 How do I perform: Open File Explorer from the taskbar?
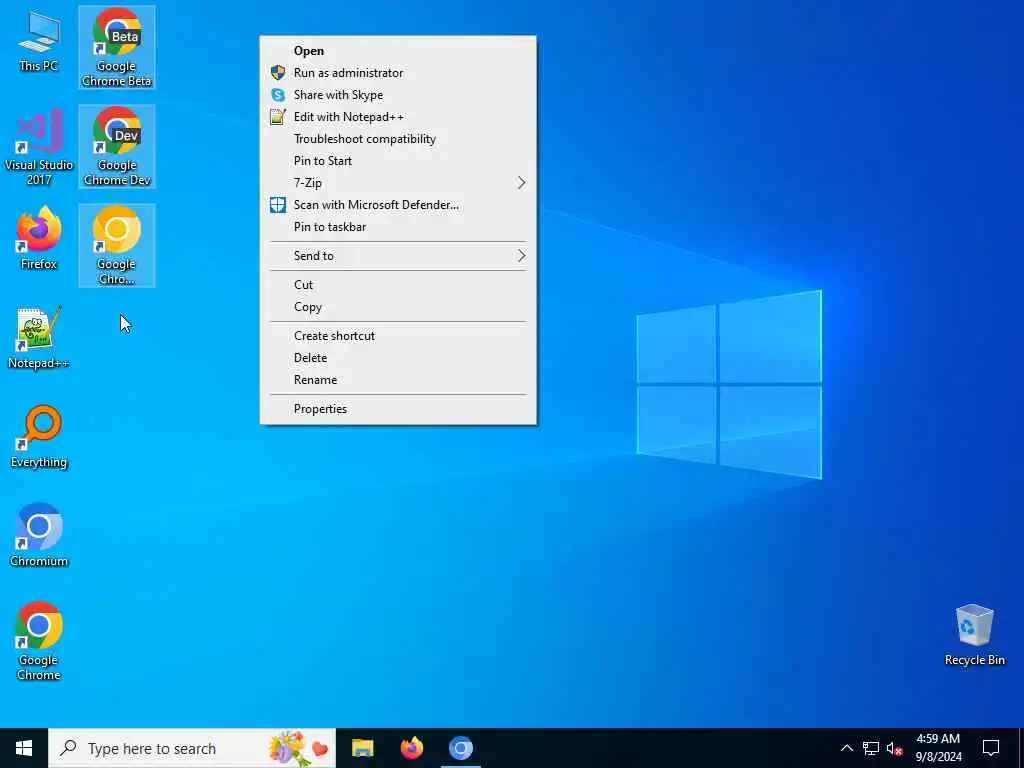tap(362, 748)
